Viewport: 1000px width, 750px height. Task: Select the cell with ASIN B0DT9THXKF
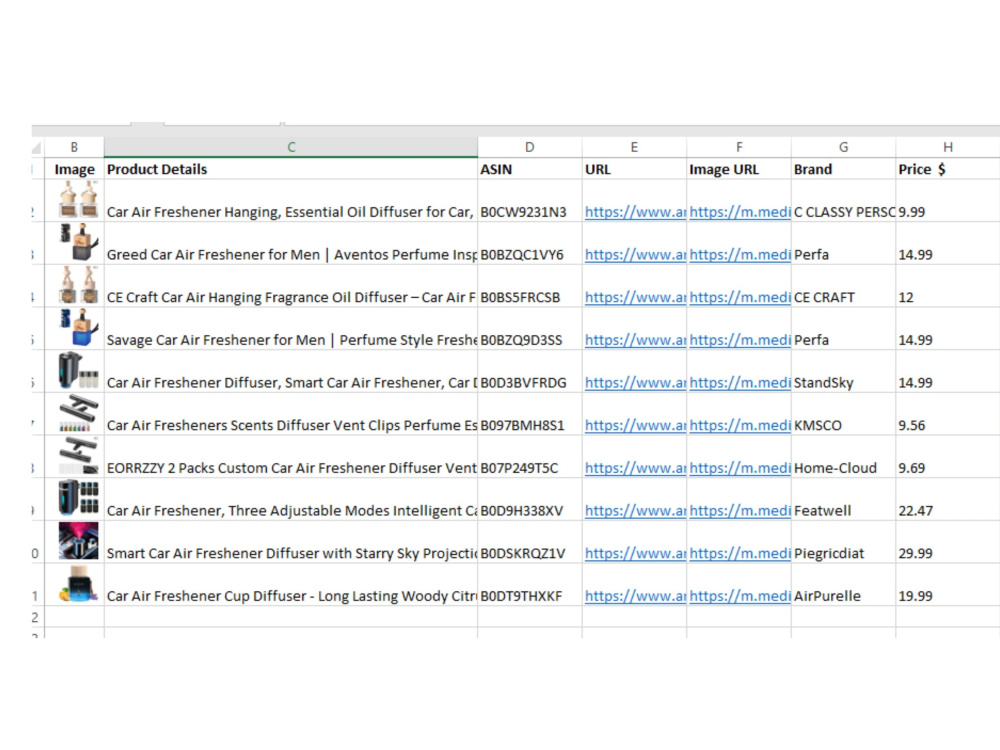529,585
